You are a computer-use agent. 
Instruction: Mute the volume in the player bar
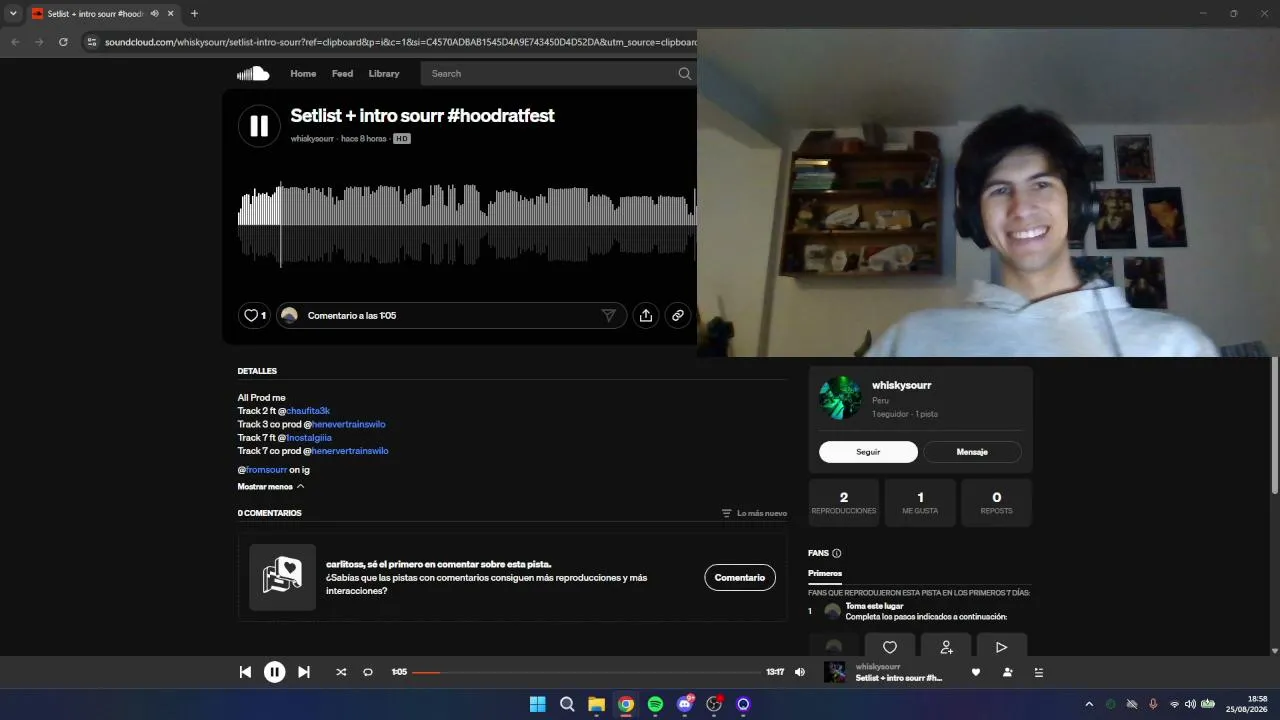800,672
